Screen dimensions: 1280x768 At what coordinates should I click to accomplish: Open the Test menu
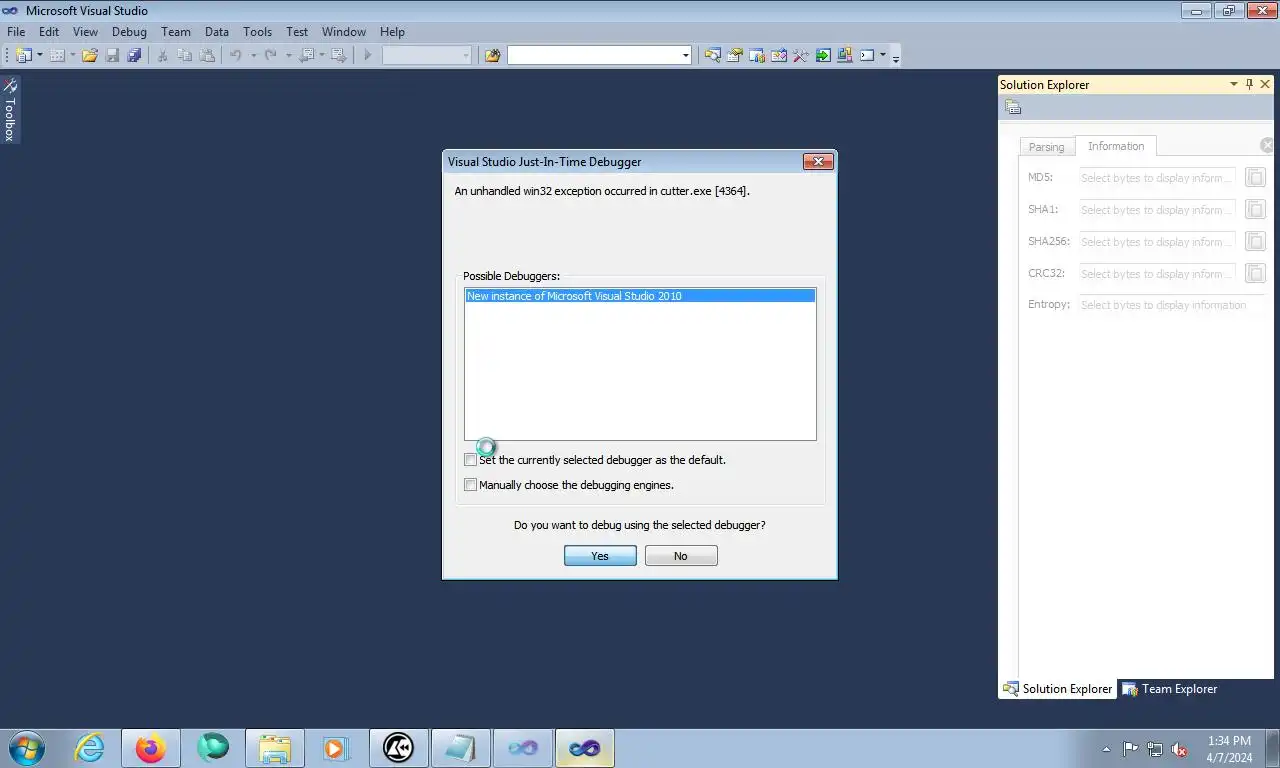click(297, 32)
